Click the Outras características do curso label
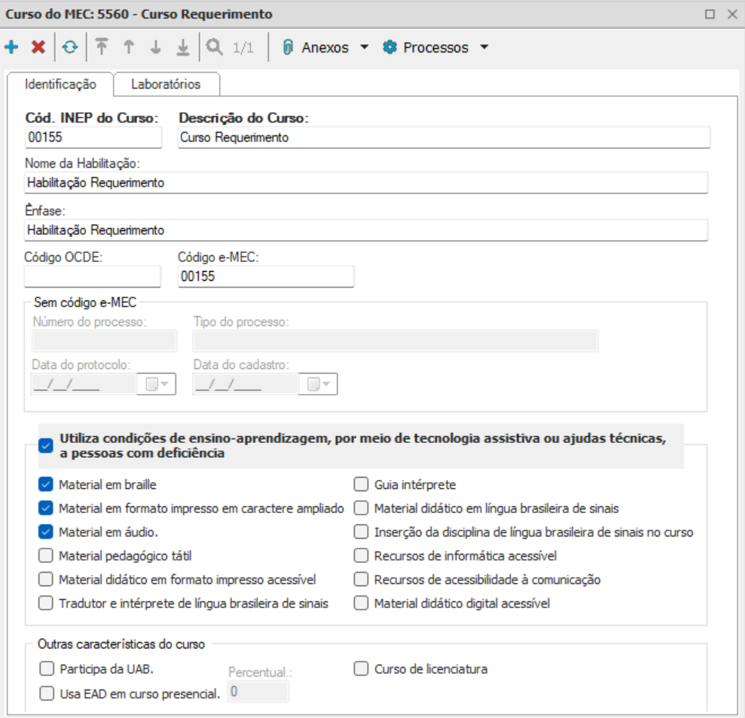The image size is (745, 718). 121,644
